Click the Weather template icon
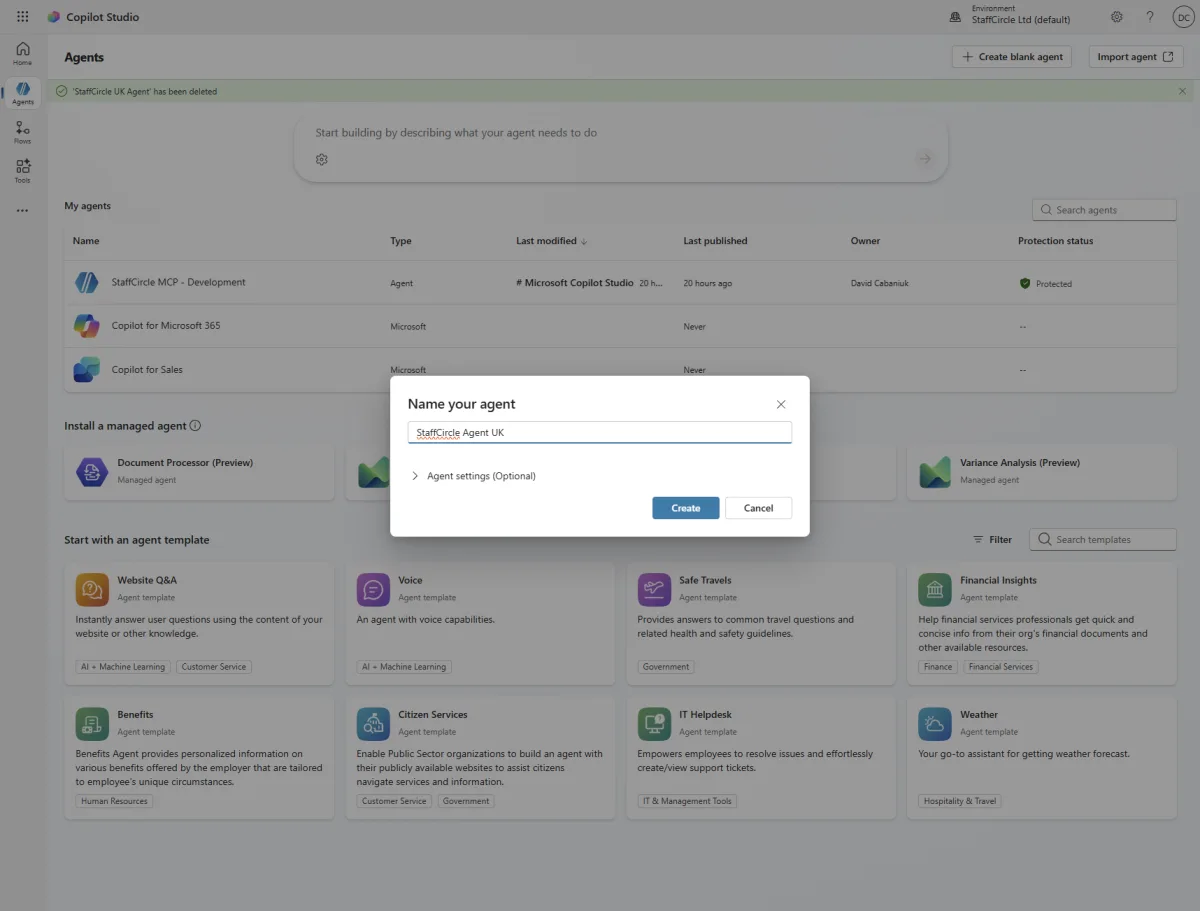 point(935,723)
